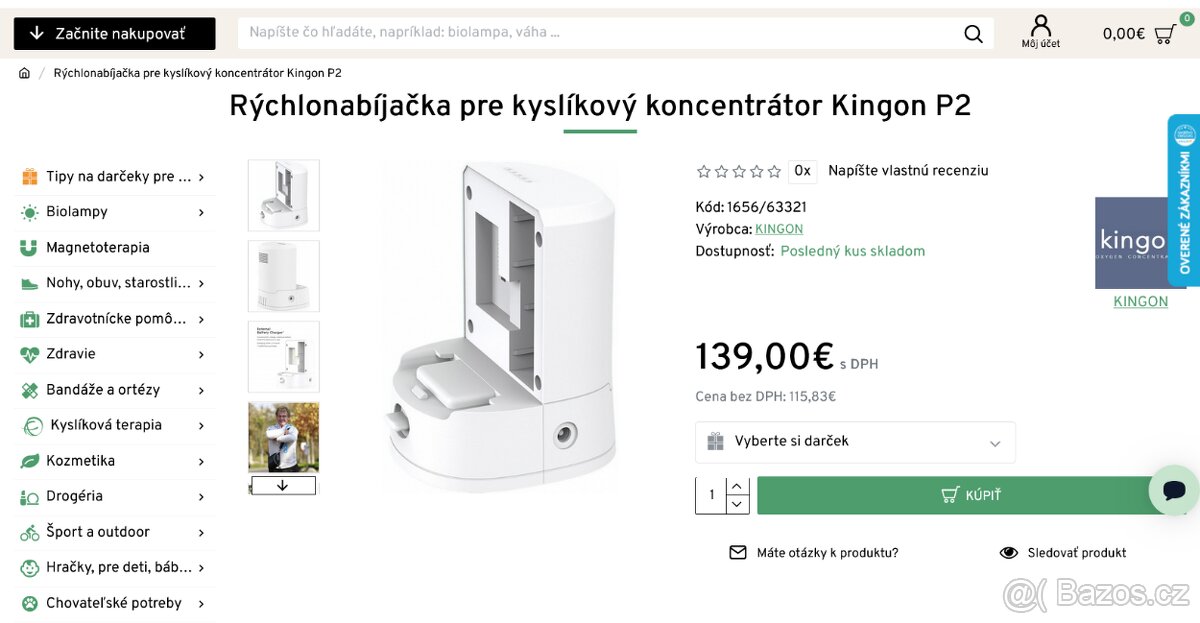Click the Zdravotnícke pomôcky sidebar icon
Screen dimensions: 1200x623
tap(28, 318)
